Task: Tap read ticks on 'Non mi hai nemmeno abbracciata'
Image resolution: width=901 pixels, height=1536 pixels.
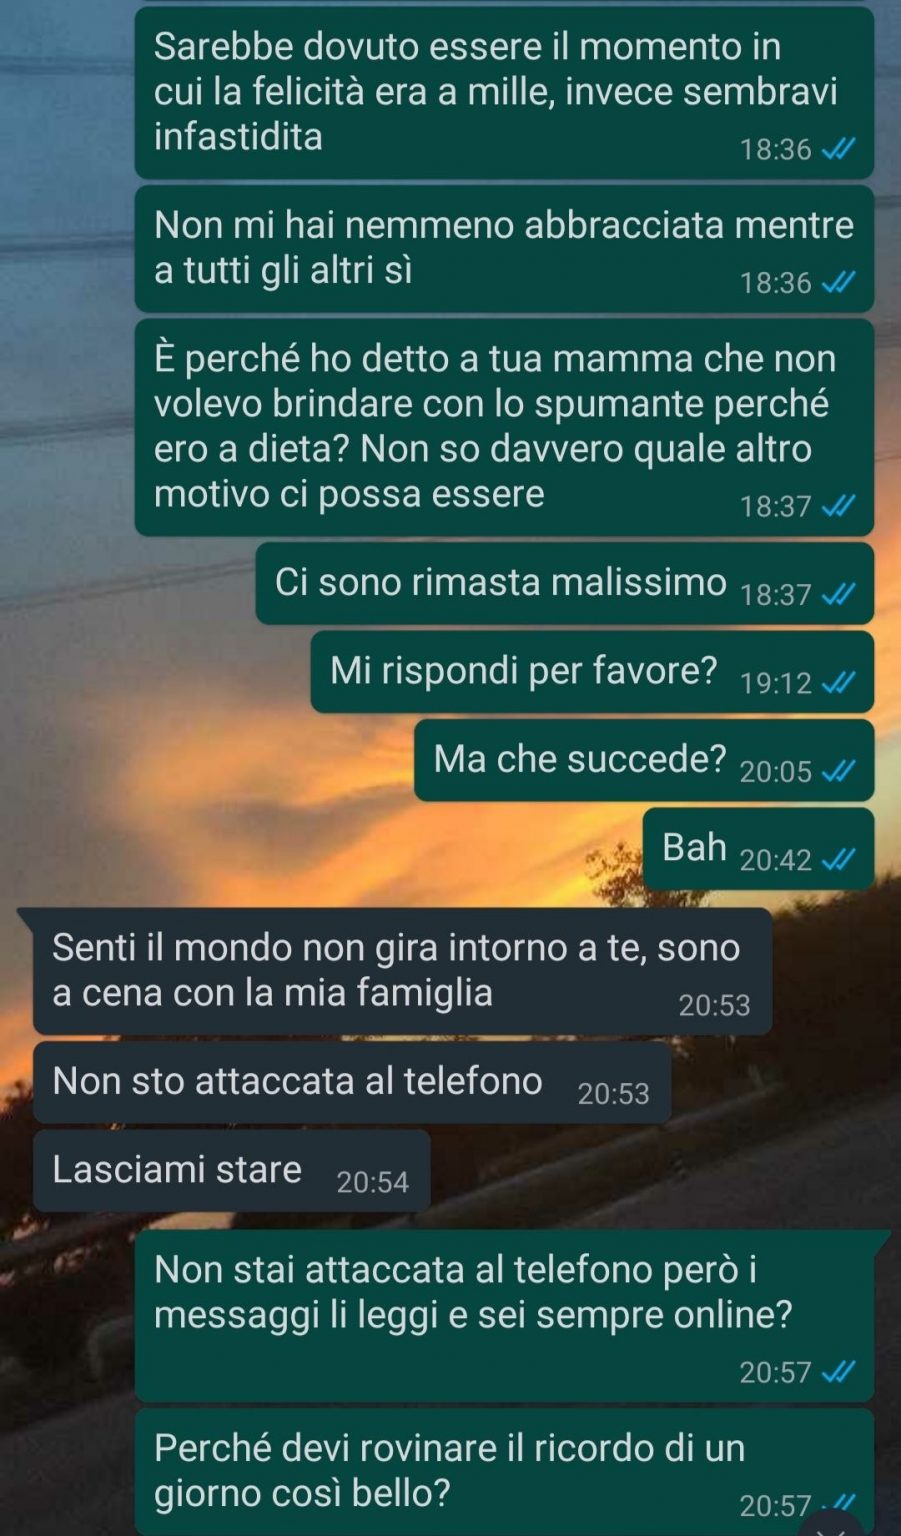Action: tap(837, 283)
